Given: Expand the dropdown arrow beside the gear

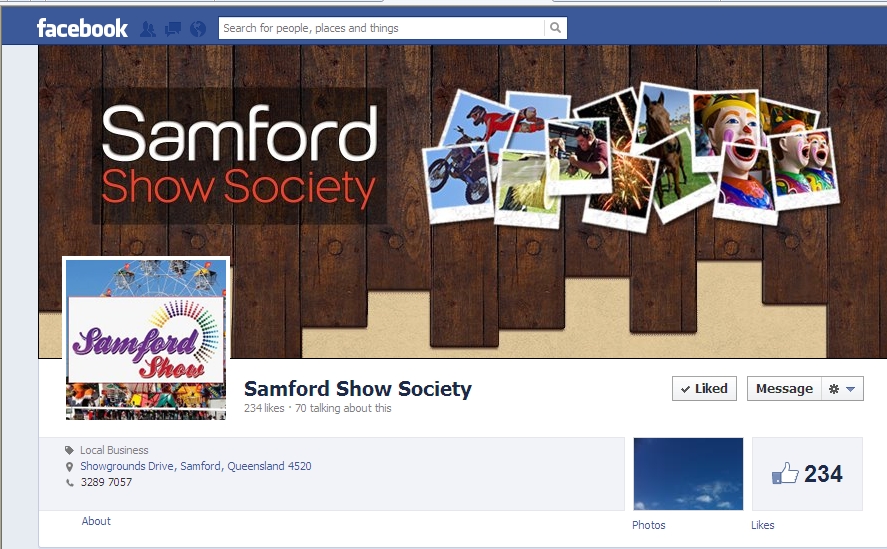Looking at the screenshot, I should coord(850,389).
